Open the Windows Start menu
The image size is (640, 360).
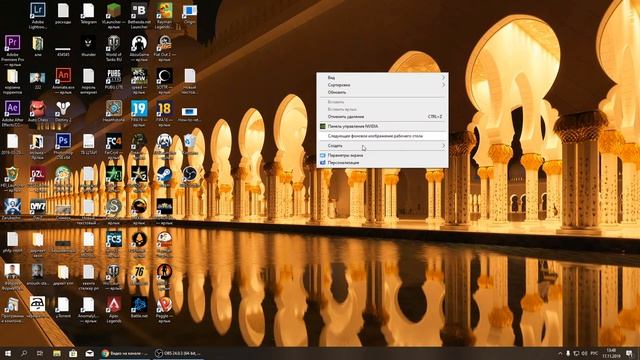coord(7,353)
